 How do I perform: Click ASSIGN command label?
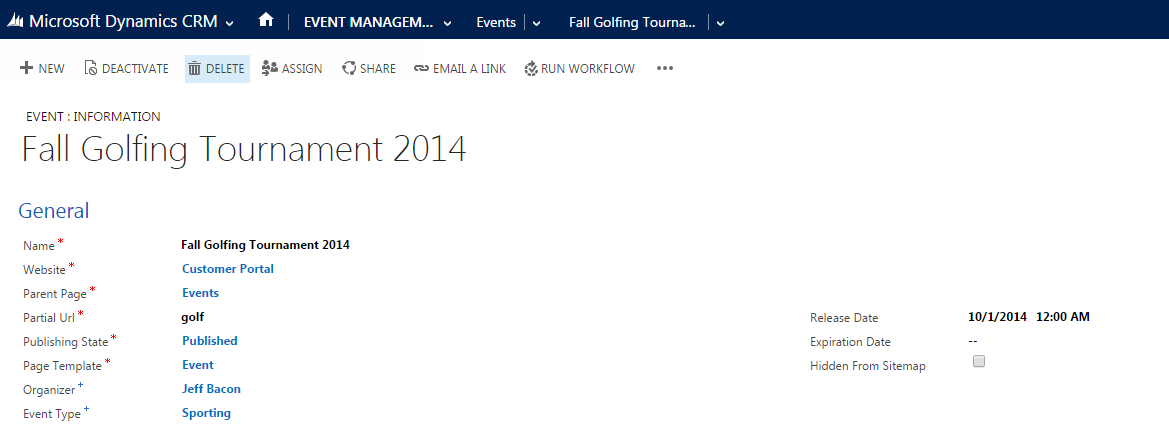coord(302,69)
